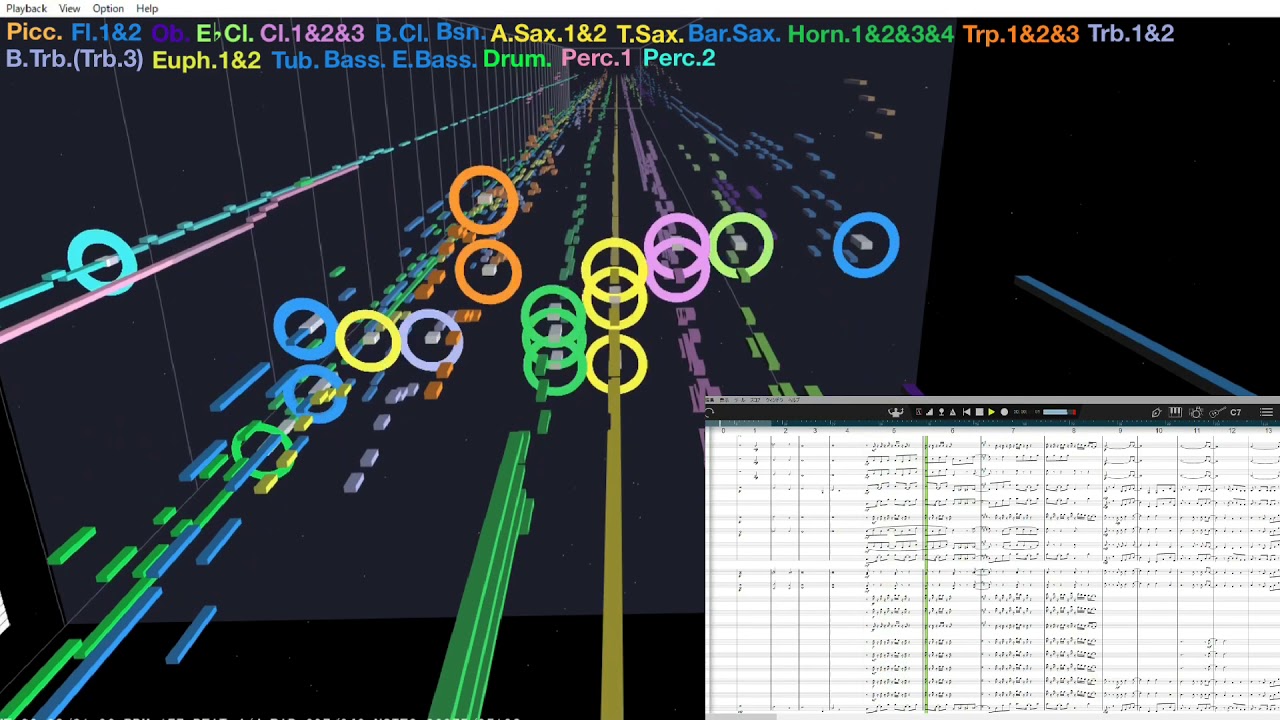
Task: Click the conductor figure icon
Action: click(896, 412)
